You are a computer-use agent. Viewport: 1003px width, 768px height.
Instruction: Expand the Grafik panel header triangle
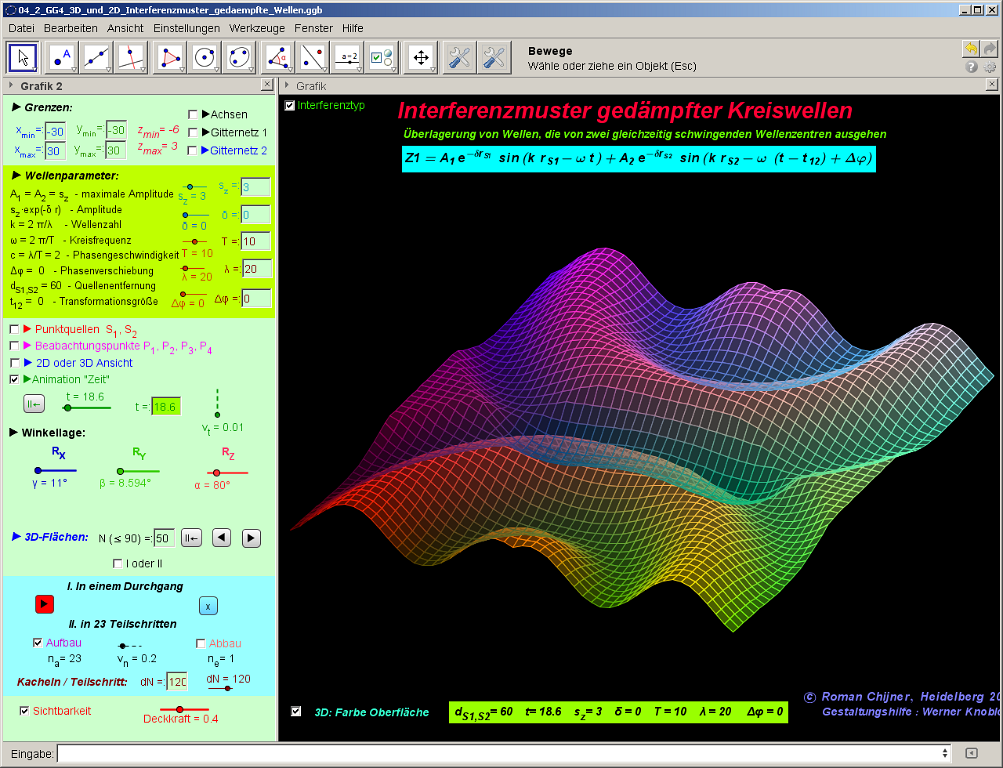tap(286, 86)
